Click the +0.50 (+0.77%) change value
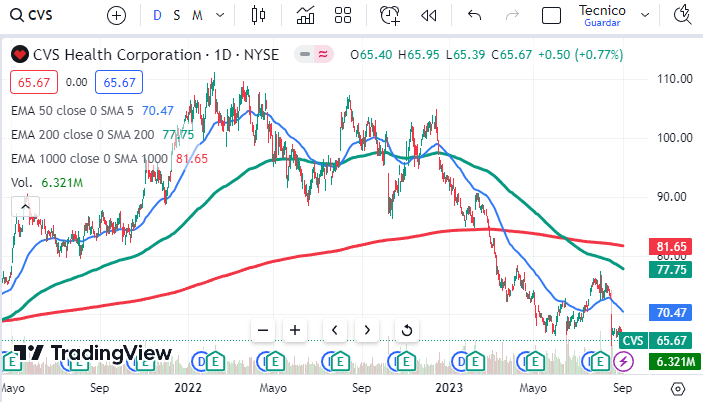 point(581,55)
